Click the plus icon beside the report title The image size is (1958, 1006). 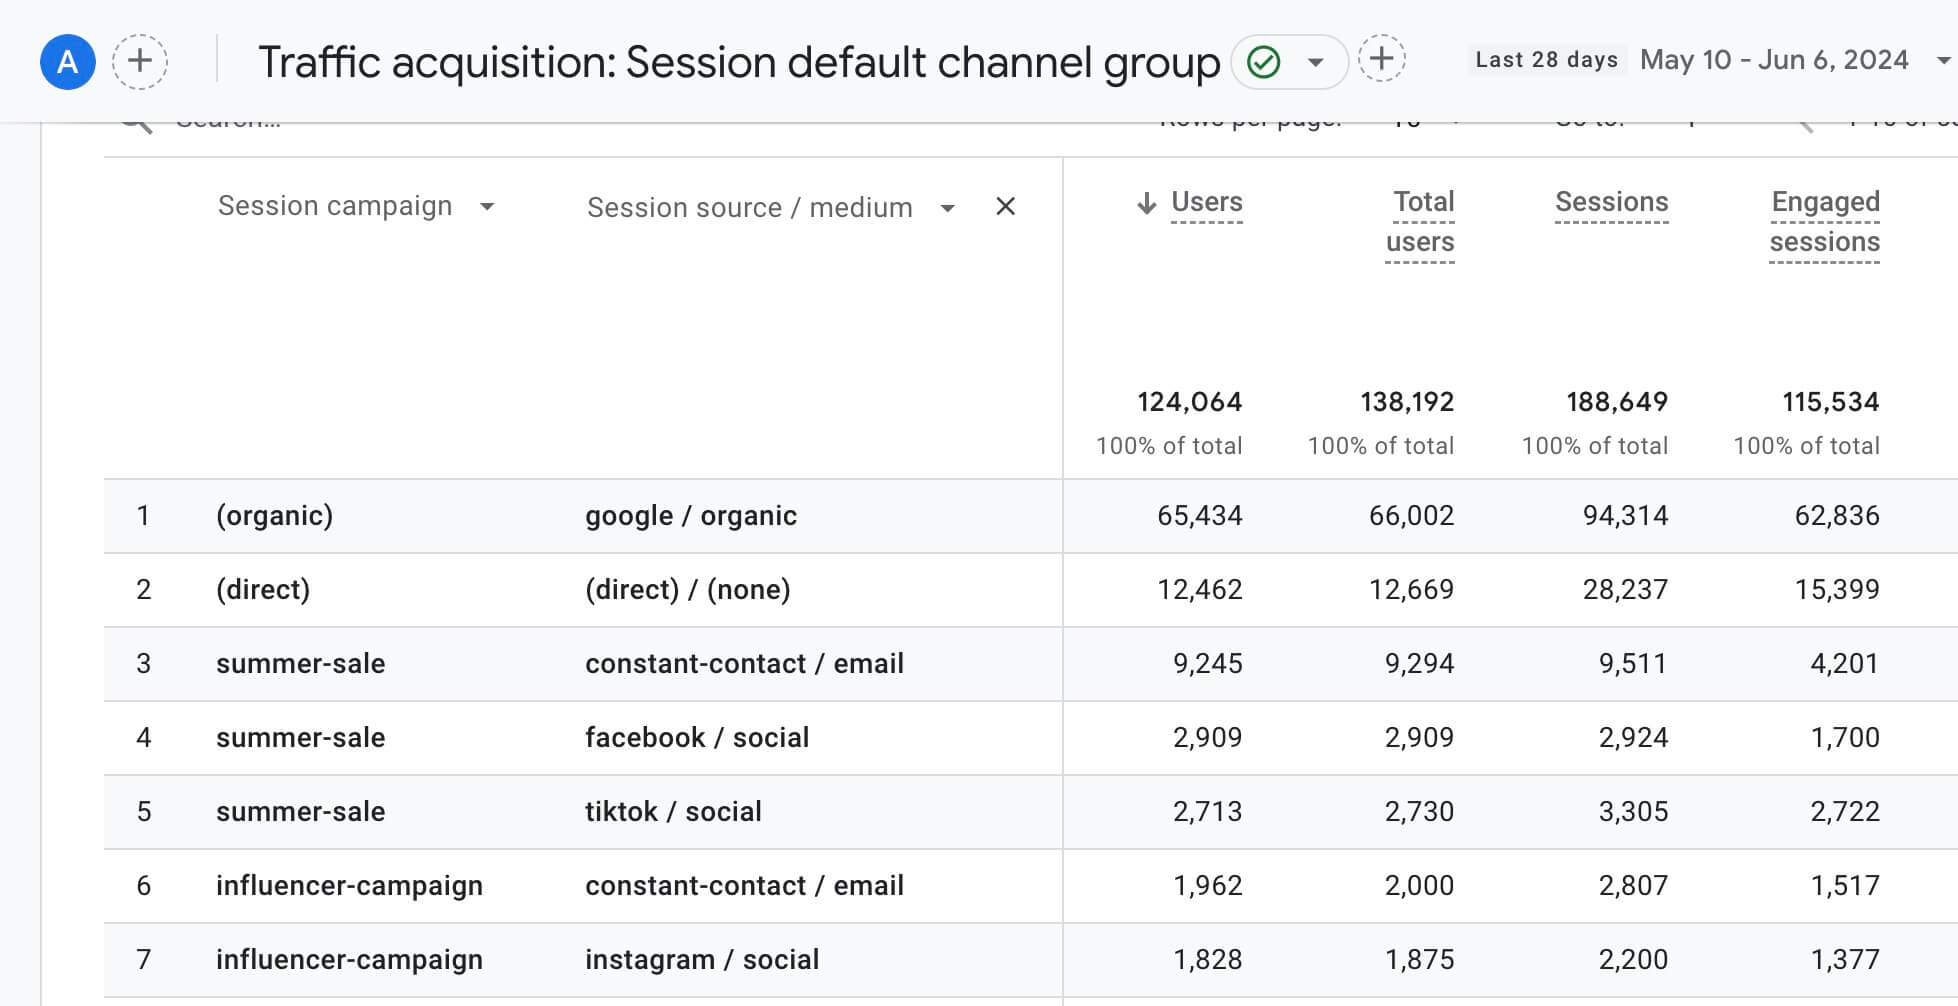click(1381, 58)
